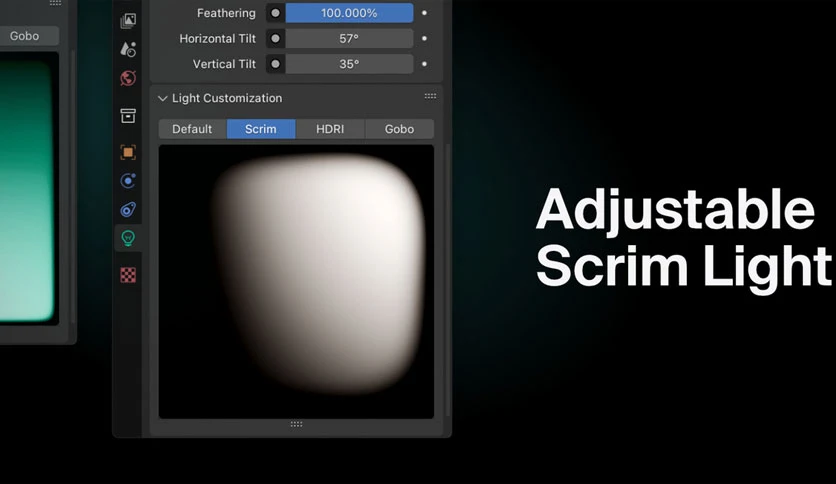Animate Horizontal Tilt property keyframe dot
836x484 pixels.
[x=424, y=38]
